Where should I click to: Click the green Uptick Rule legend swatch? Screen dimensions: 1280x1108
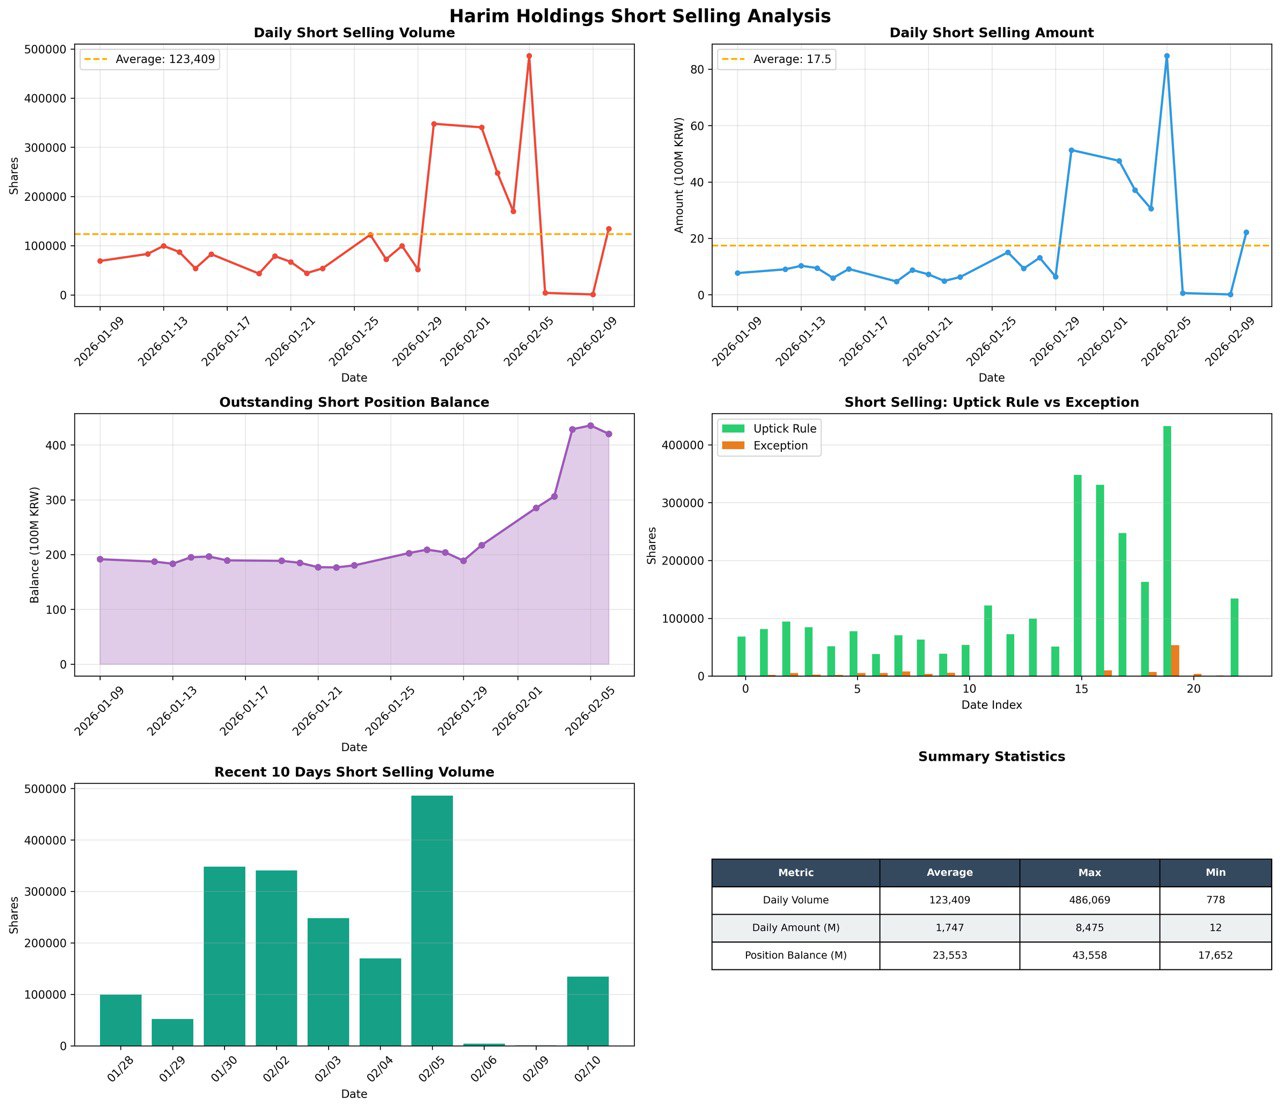coord(734,428)
